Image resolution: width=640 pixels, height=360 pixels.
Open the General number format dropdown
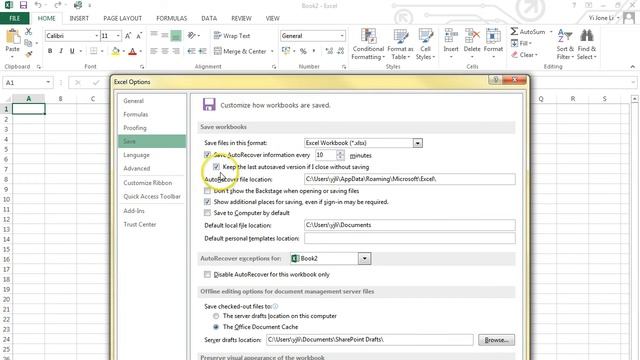pos(342,36)
